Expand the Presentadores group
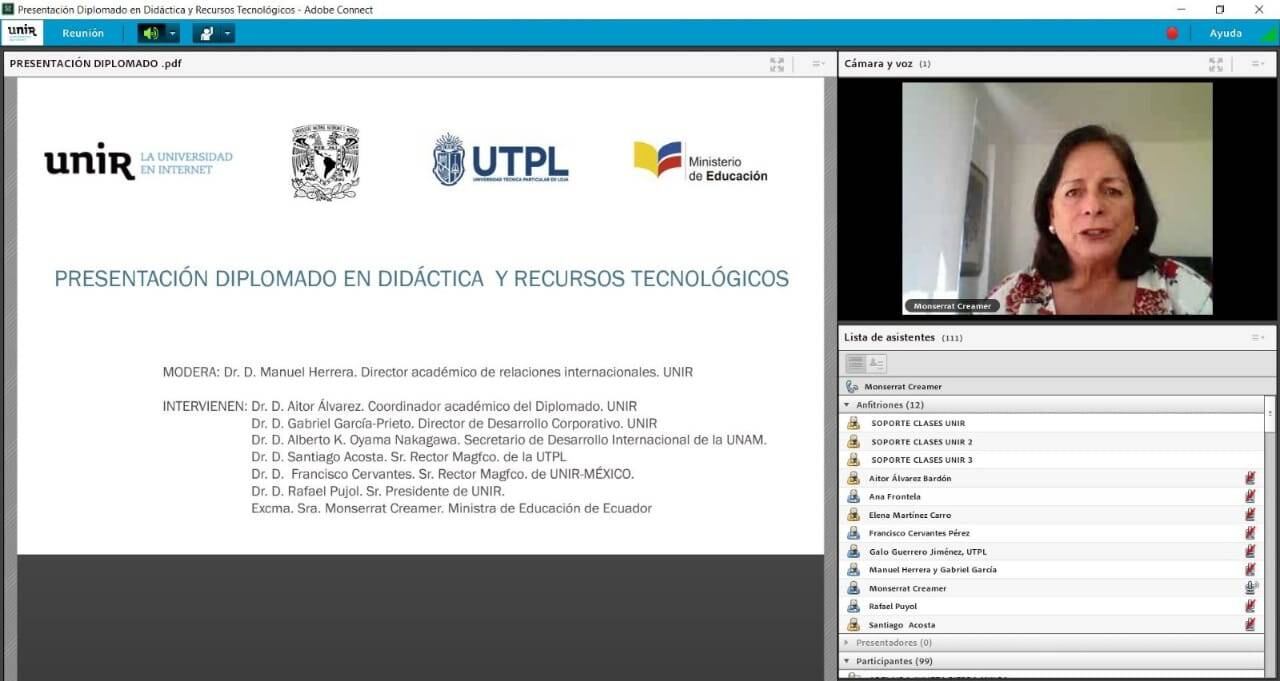1280x681 pixels. pyautogui.click(x=848, y=643)
